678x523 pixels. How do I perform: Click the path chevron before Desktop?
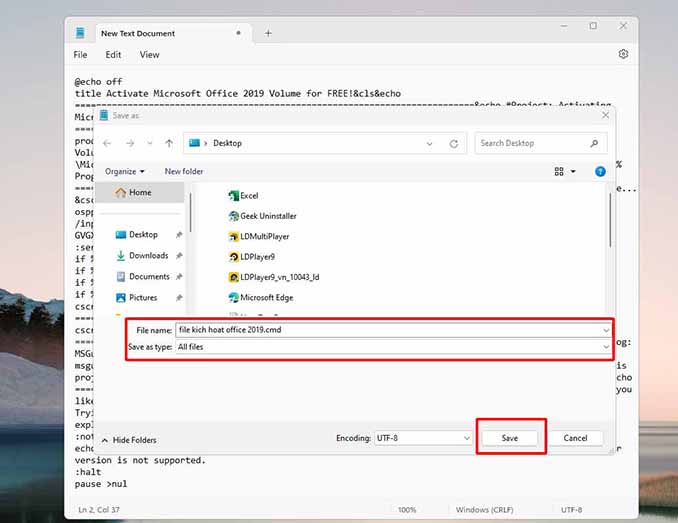point(205,143)
